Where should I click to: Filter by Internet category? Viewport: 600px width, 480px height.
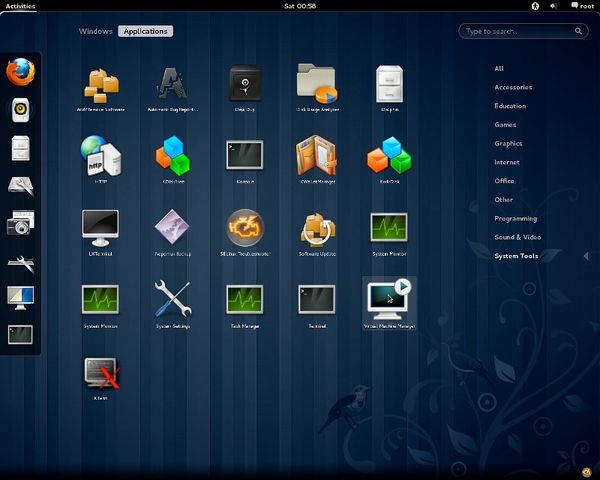507,162
